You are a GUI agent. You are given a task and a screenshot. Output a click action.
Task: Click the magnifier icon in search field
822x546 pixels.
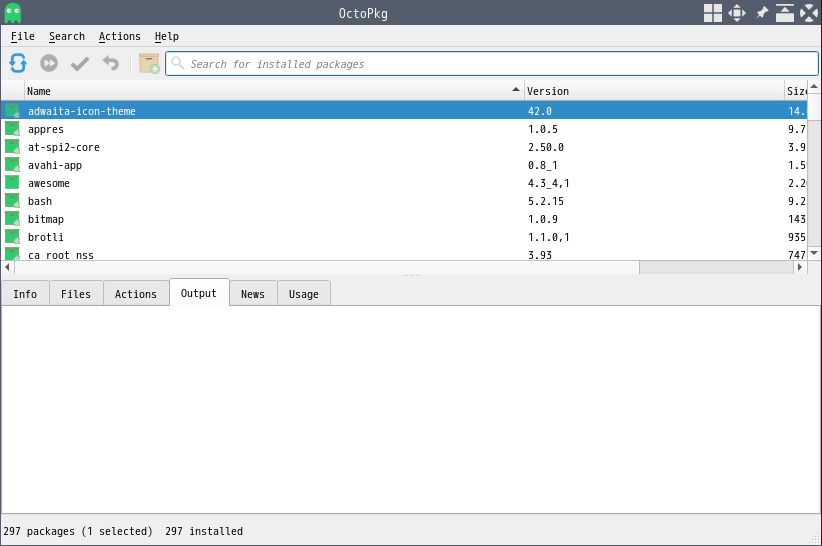click(x=178, y=63)
